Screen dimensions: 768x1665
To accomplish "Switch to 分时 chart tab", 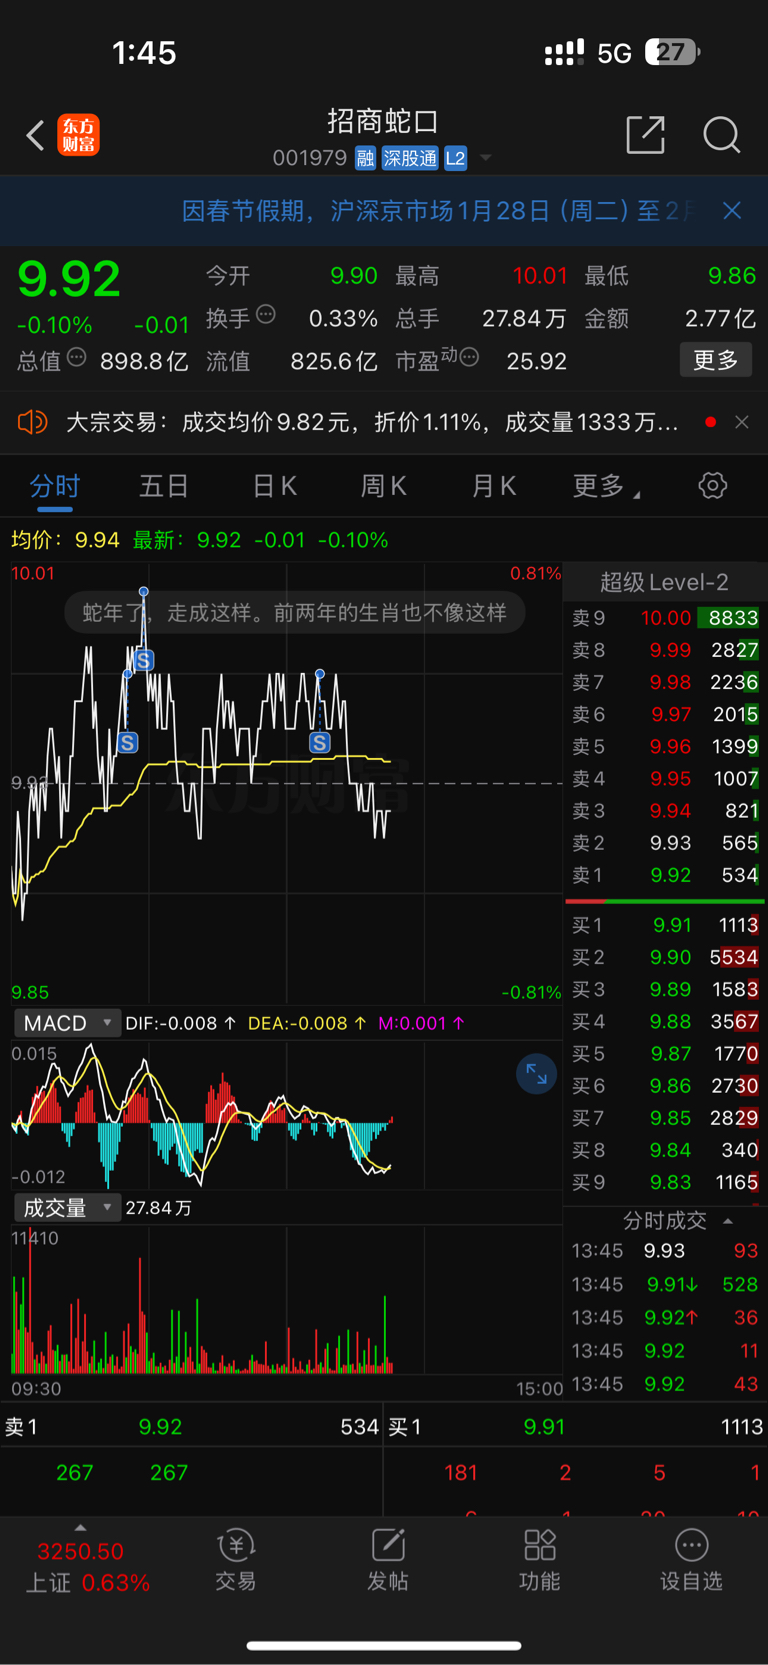I will [55, 487].
